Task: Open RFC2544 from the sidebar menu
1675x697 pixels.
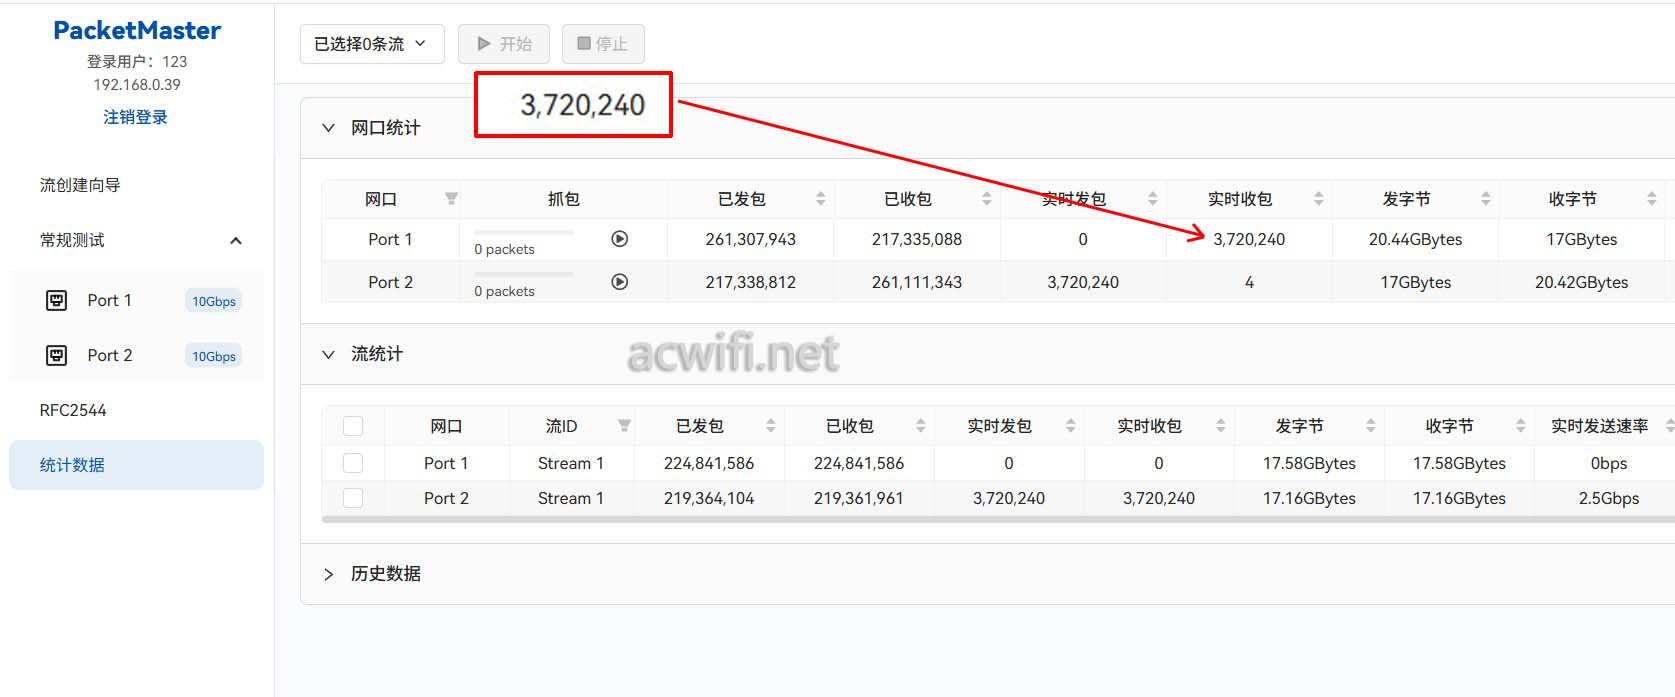Action: [73, 410]
